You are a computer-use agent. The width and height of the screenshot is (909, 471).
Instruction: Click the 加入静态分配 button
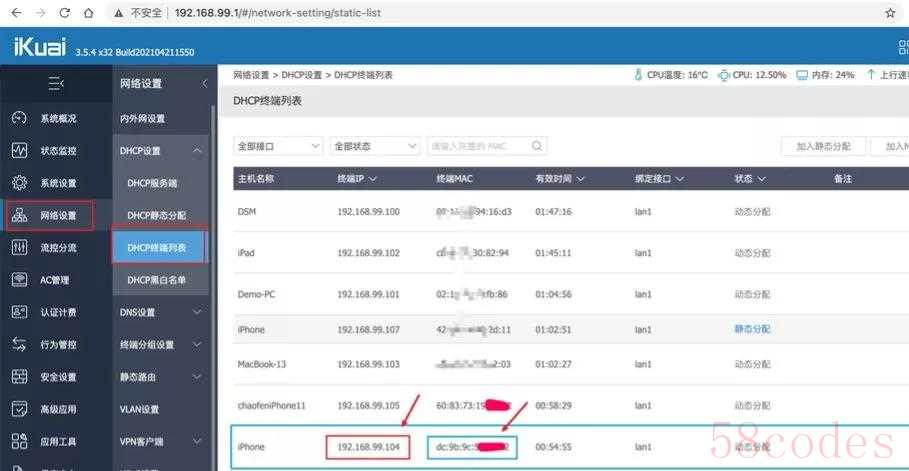coord(823,146)
